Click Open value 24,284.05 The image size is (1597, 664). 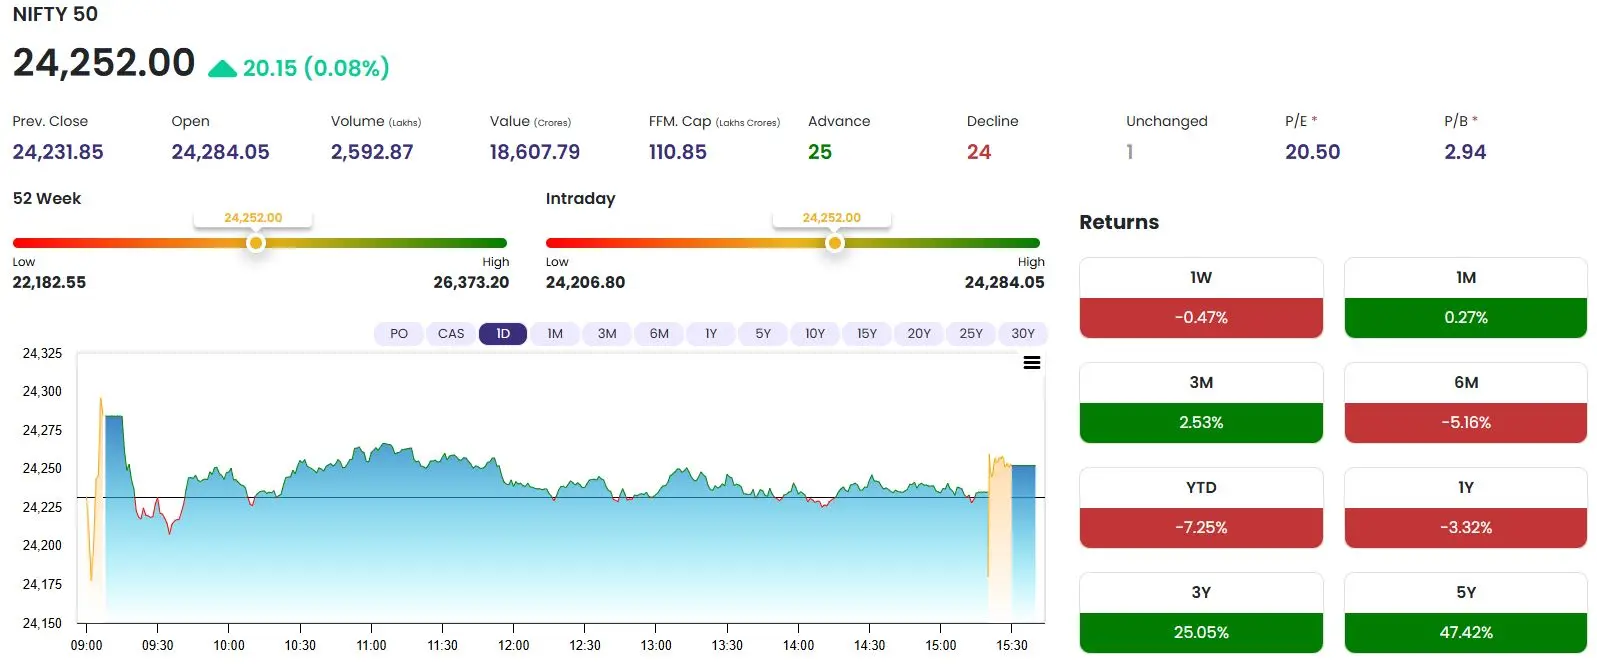(220, 152)
